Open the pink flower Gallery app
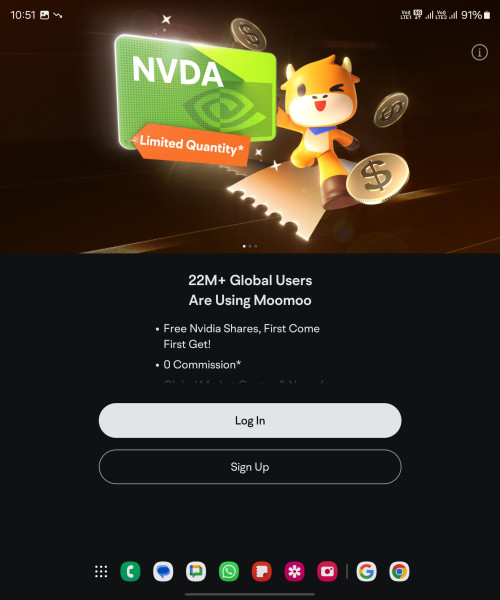The height and width of the screenshot is (600, 500). tap(295, 571)
